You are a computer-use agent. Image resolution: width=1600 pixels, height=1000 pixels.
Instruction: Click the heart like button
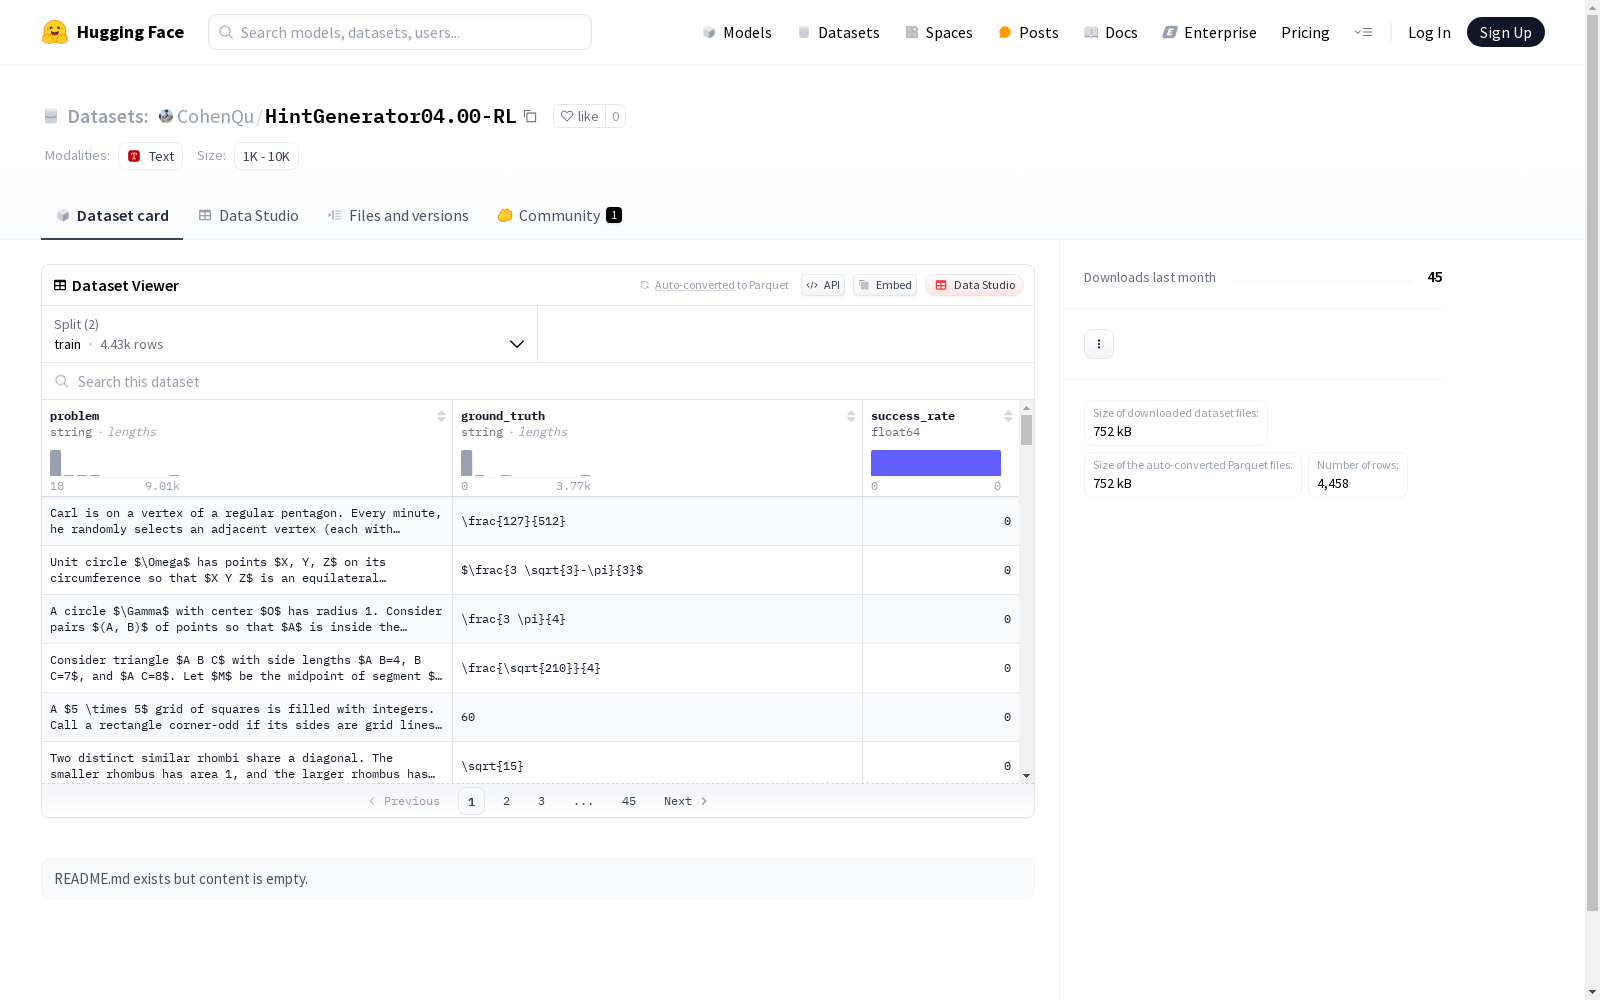click(x=579, y=116)
